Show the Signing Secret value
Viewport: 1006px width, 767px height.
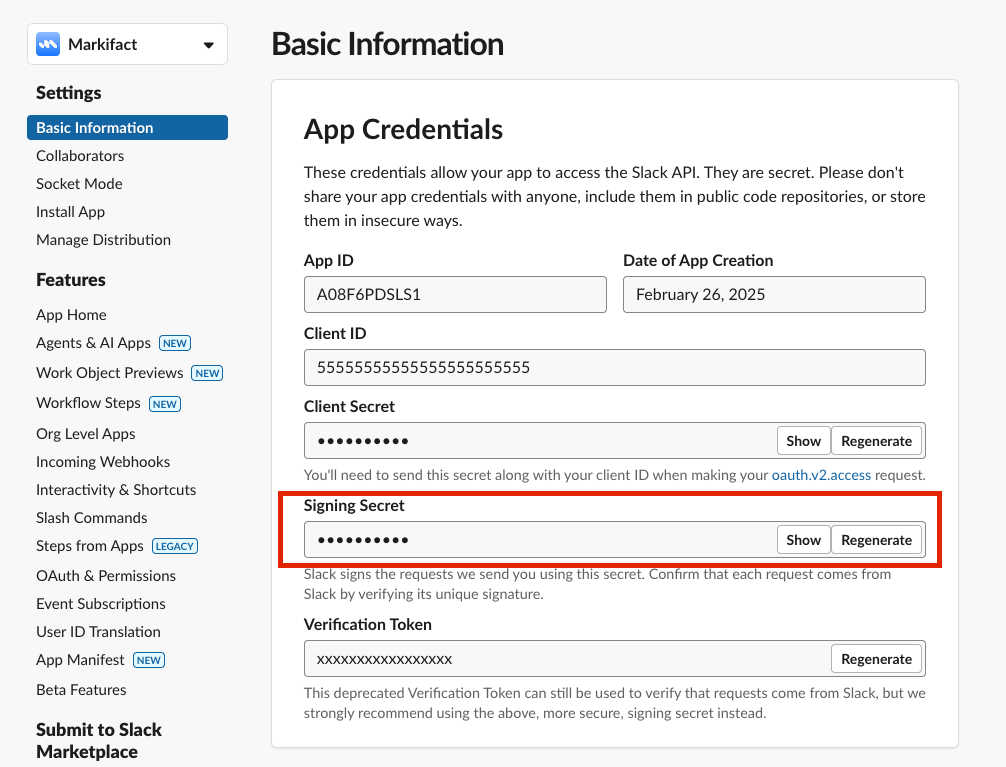(803, 540)
